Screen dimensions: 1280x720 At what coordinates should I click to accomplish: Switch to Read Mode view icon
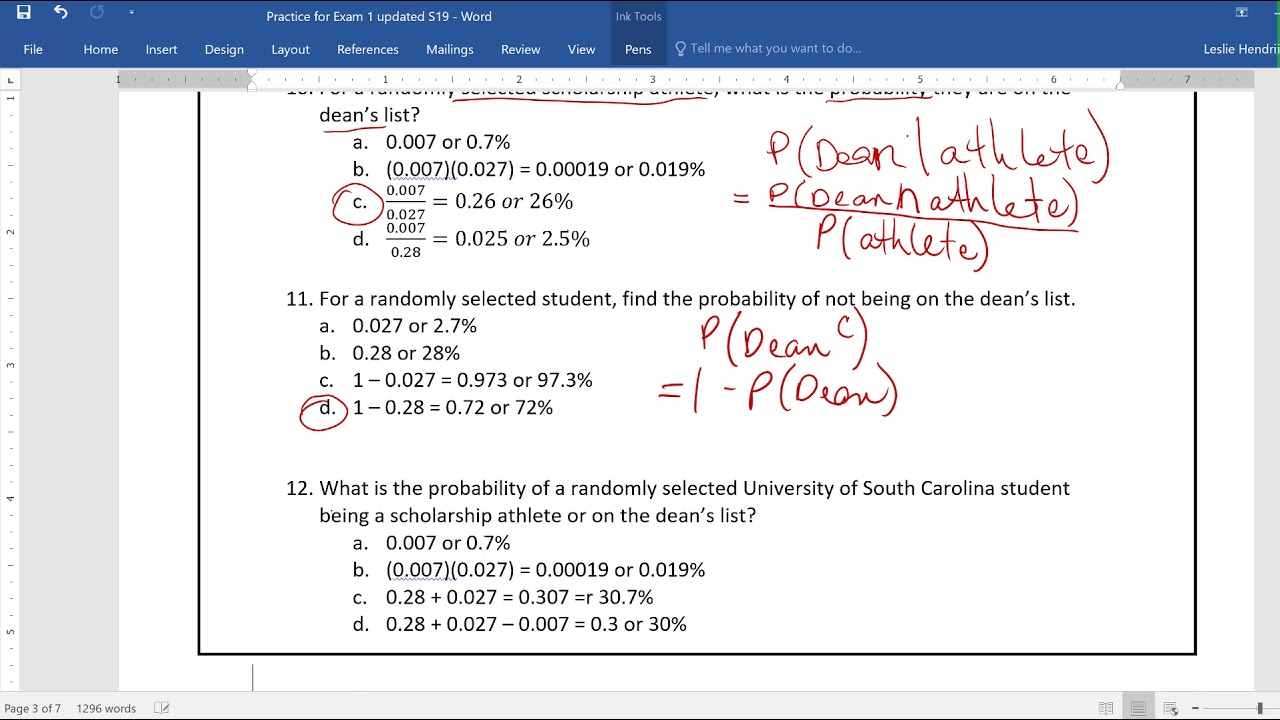[x=1106, y=708]
